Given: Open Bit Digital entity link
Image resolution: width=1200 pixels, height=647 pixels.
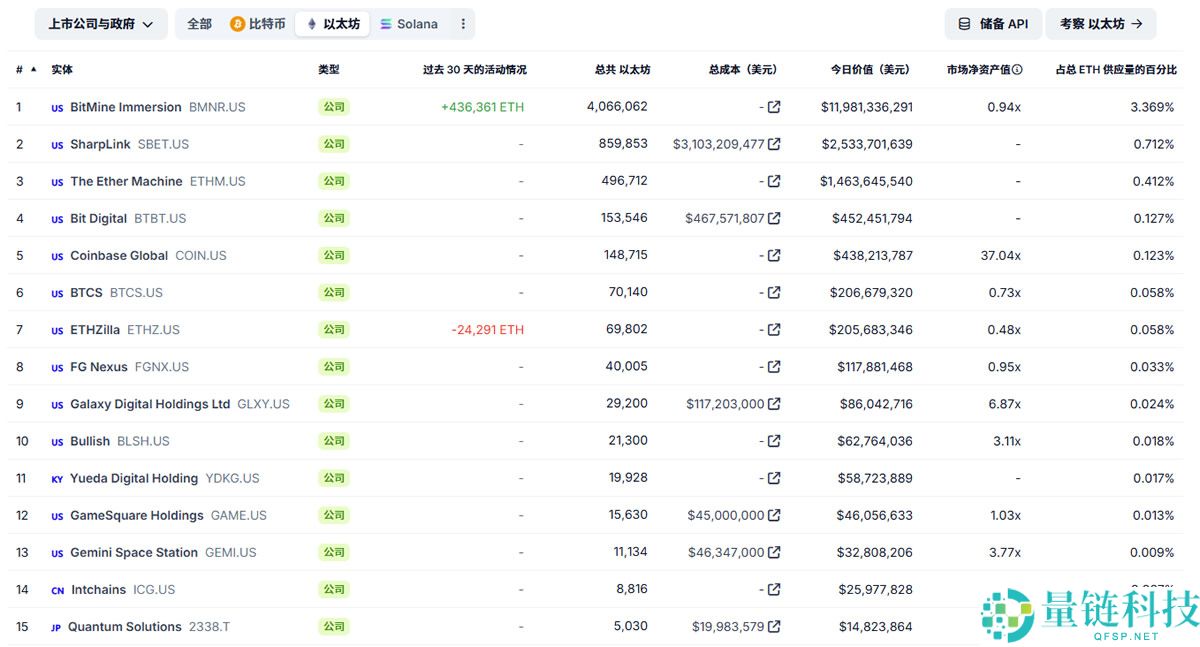Looking at the screenshot, I should tap(98, 218).
